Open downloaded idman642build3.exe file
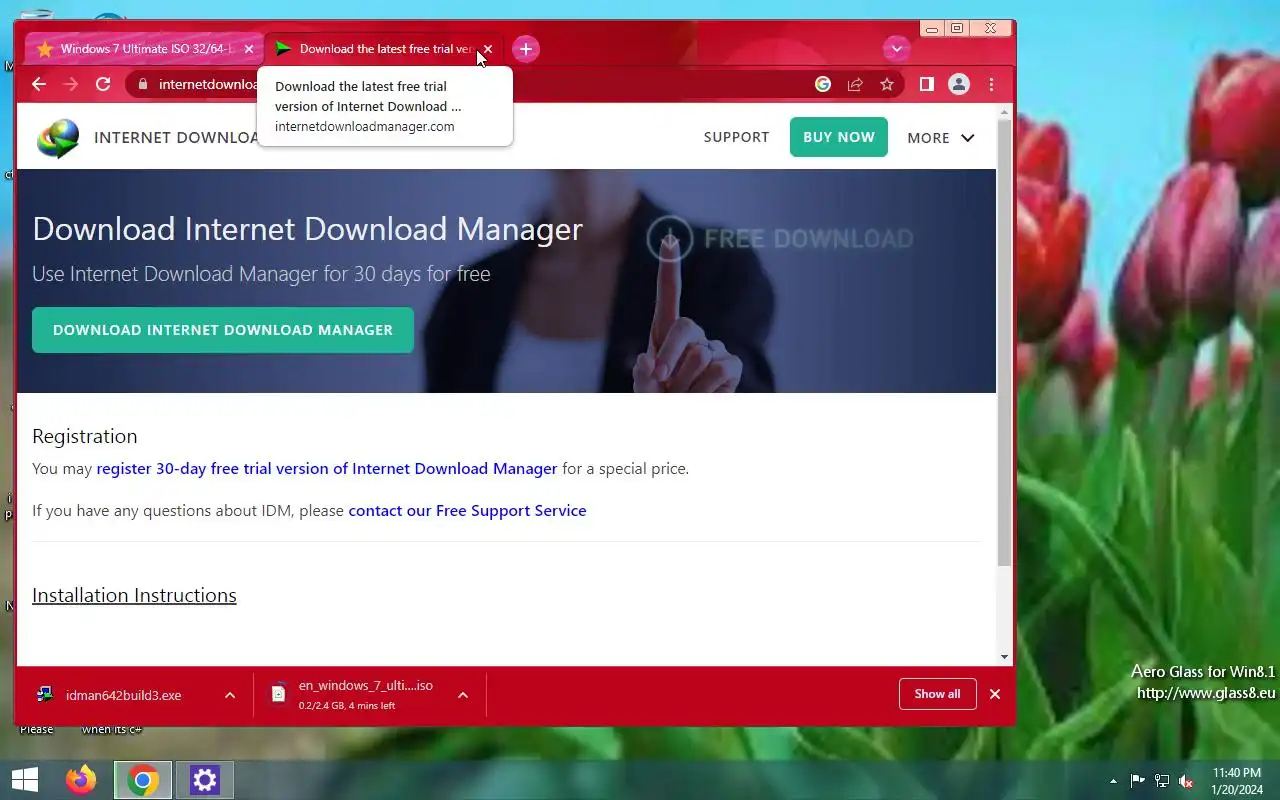This screenshot has height=800, width=1280. click(x=123, y=695)
